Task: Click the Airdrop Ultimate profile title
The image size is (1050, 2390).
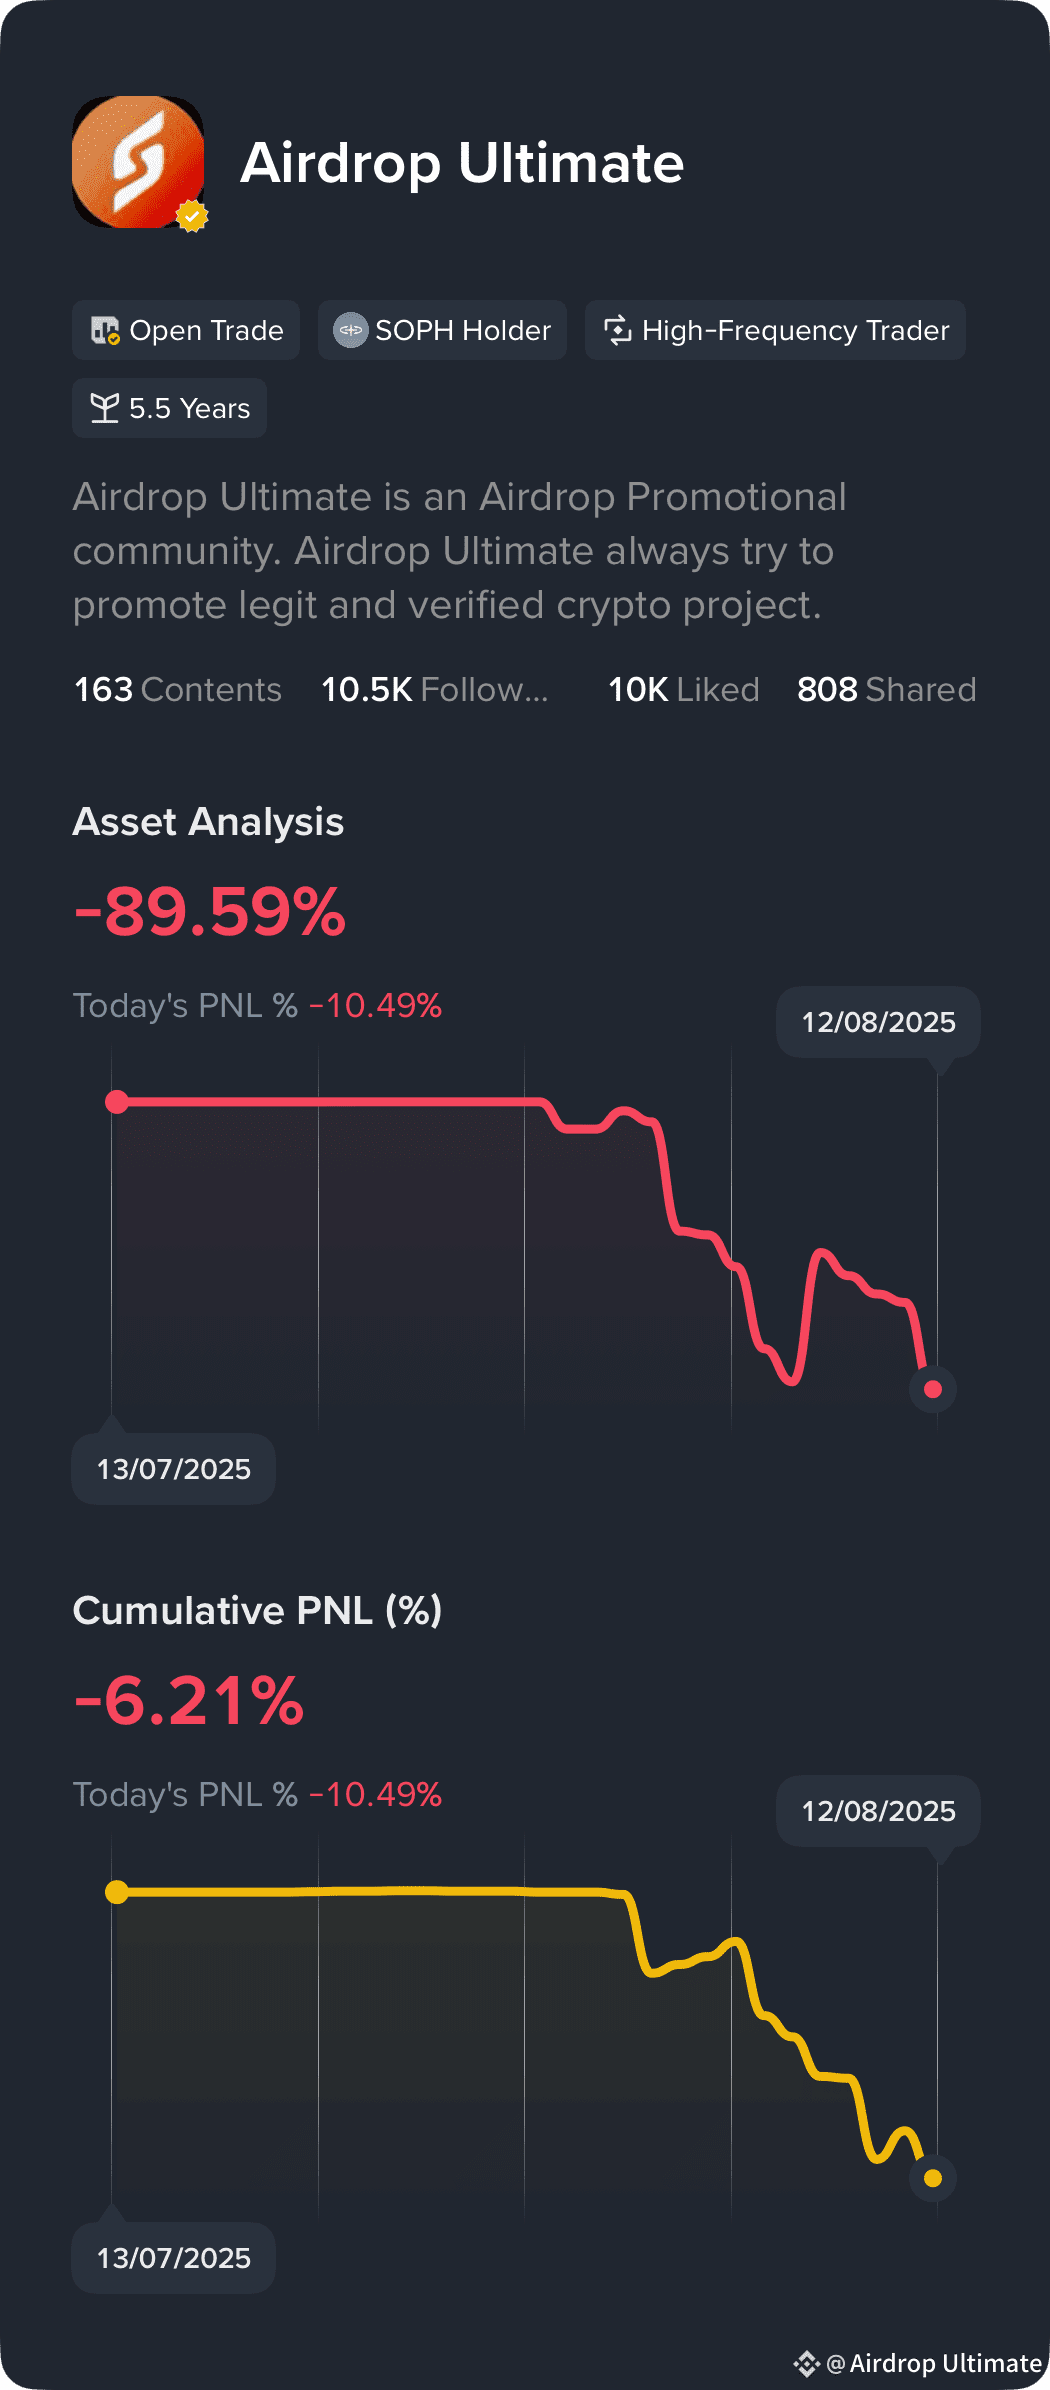Action: pos(462,163)
